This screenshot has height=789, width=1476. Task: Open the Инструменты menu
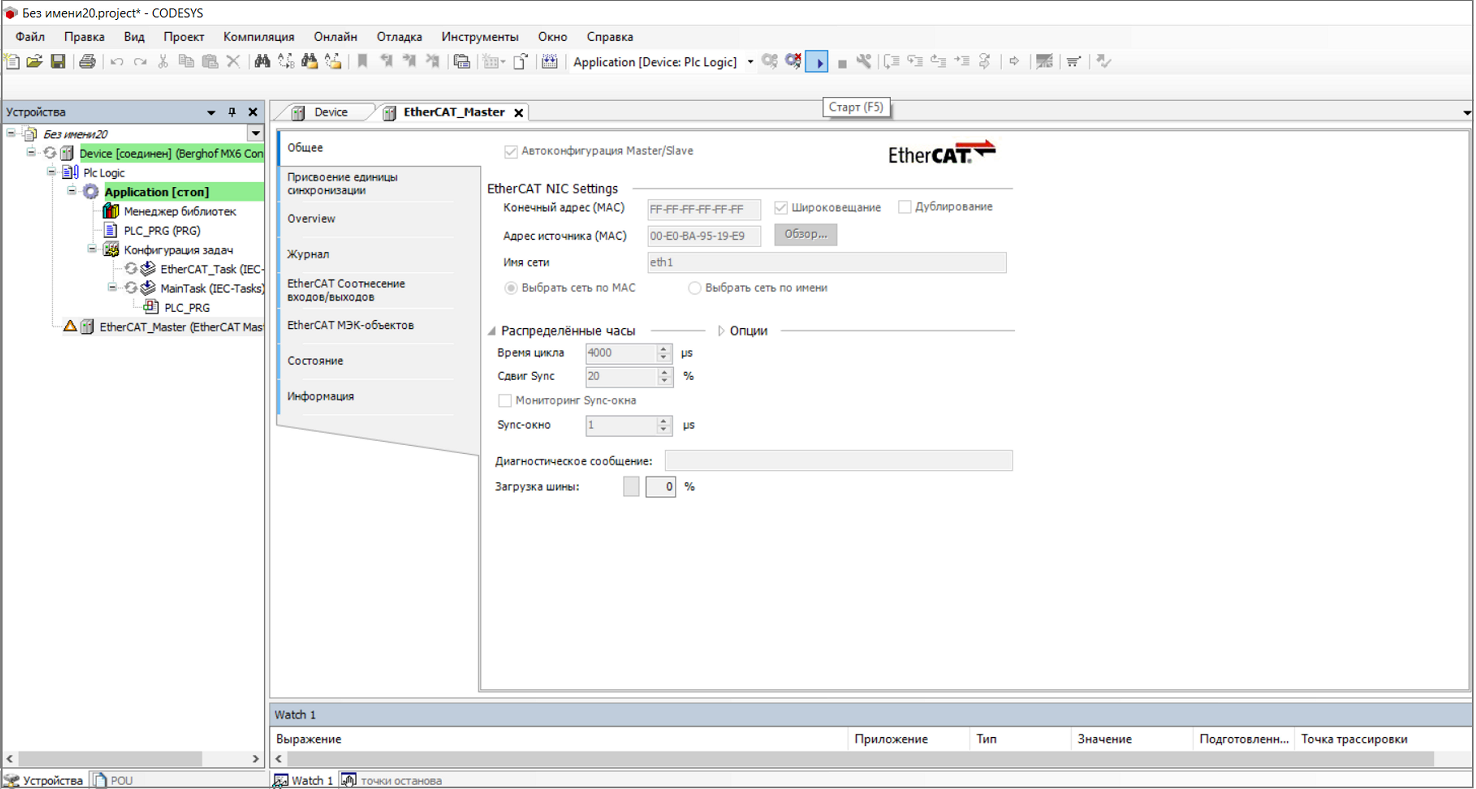480,37
